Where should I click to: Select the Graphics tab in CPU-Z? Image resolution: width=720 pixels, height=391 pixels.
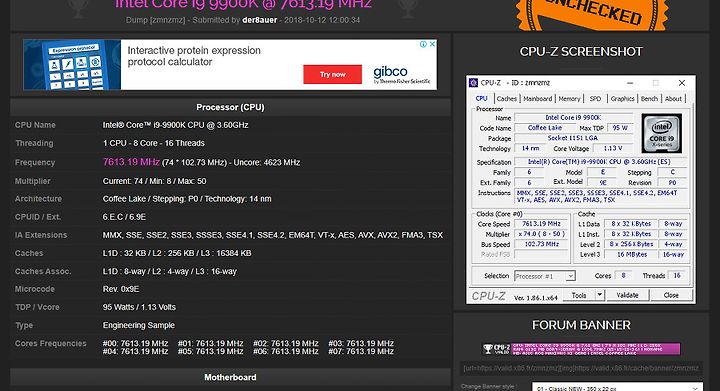(622, 99)
